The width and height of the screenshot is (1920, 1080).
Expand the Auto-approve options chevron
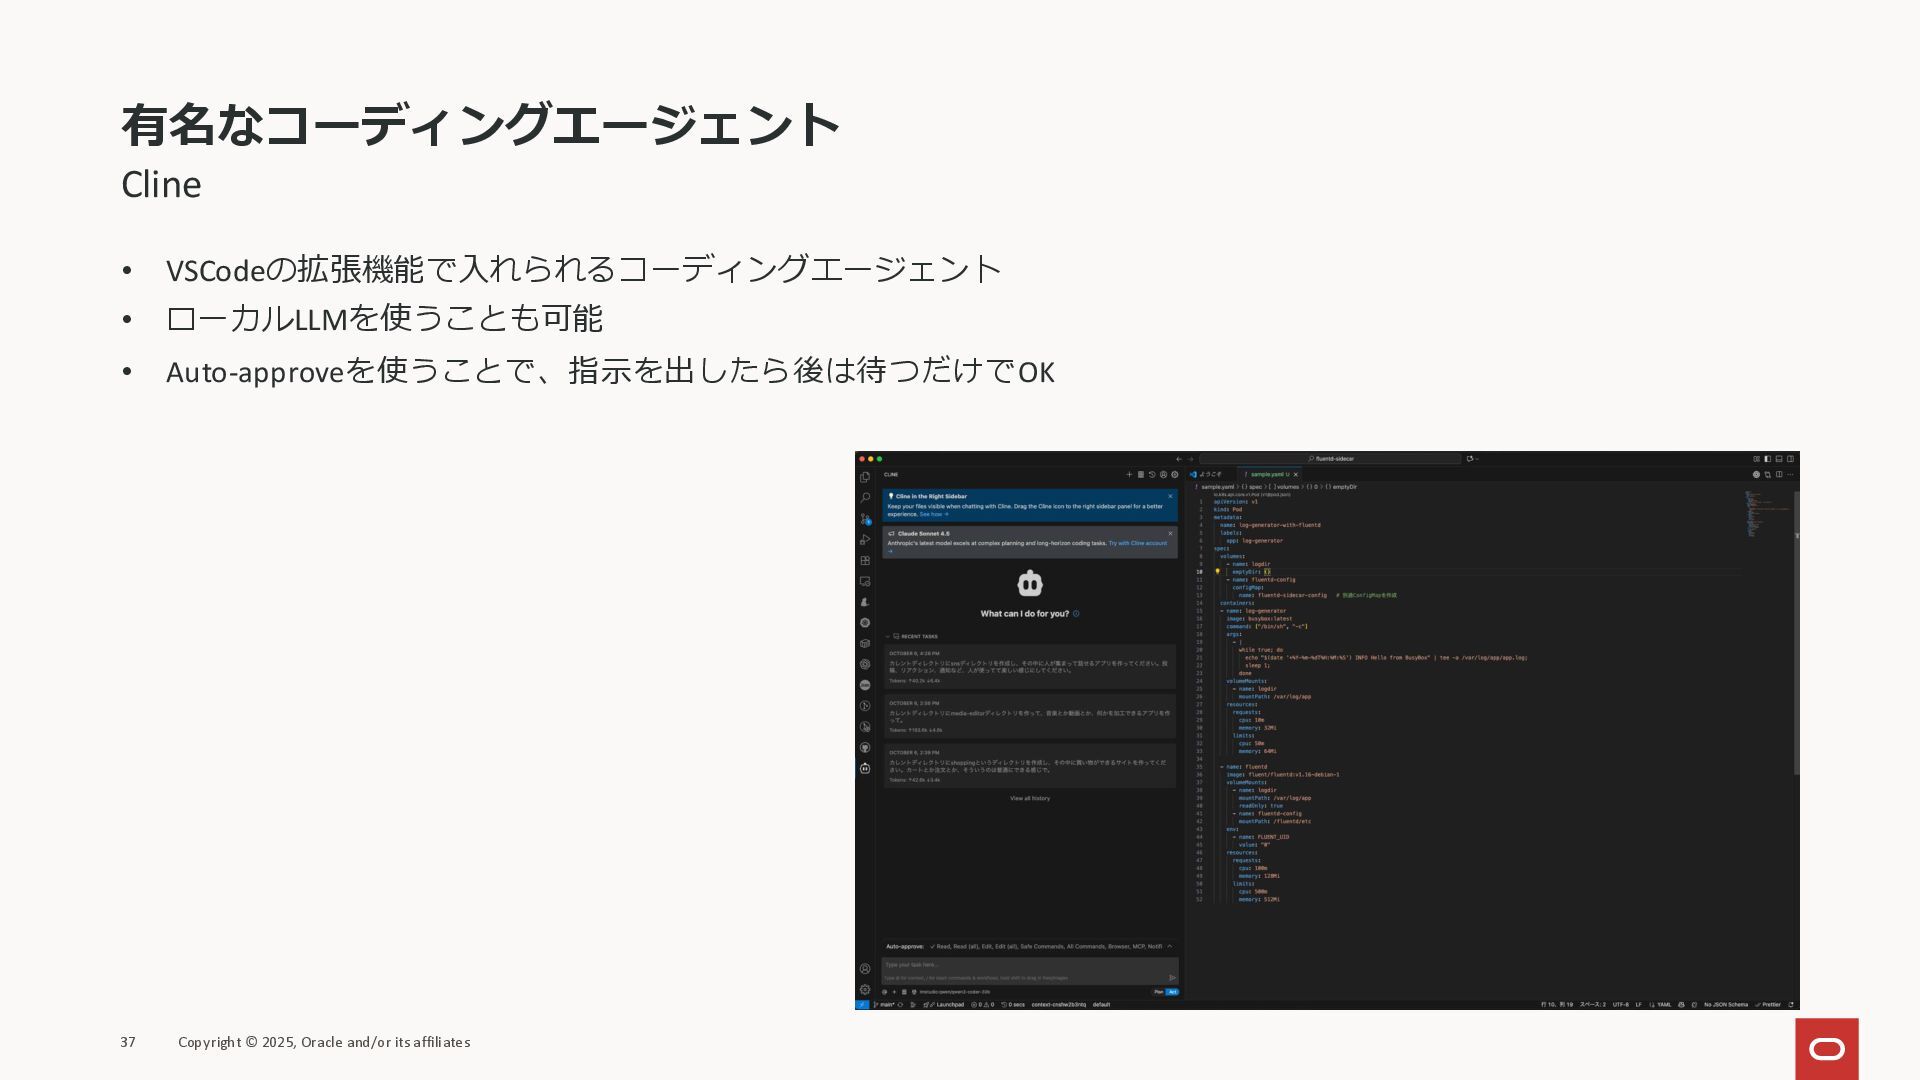[1169, 946]
